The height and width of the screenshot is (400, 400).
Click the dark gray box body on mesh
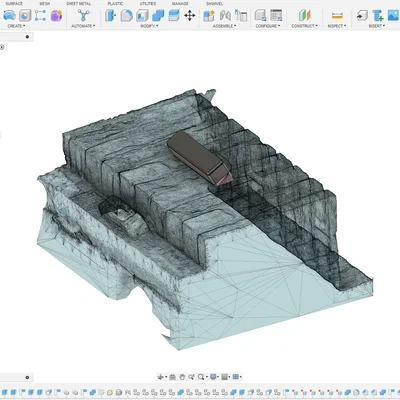coord(197,156)
